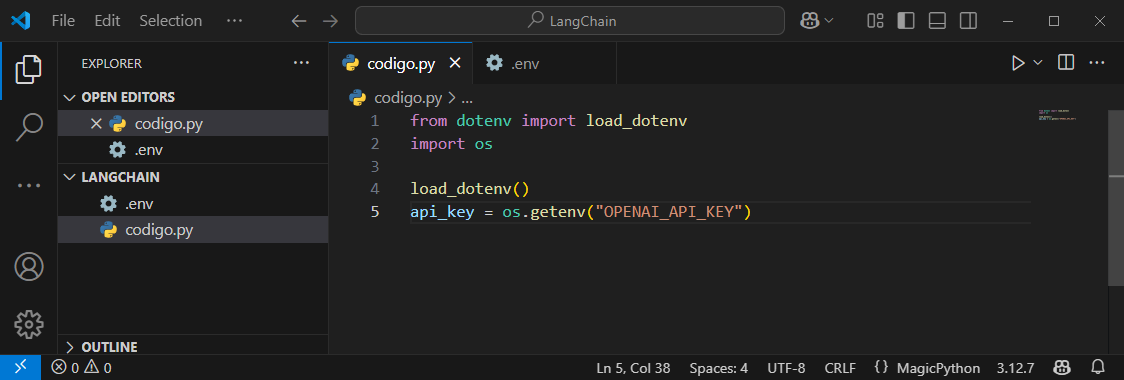Viewport: 1124px width, 380px height.
Task: Open remote window indicator in status bar
Action: [x=22, y=367]
